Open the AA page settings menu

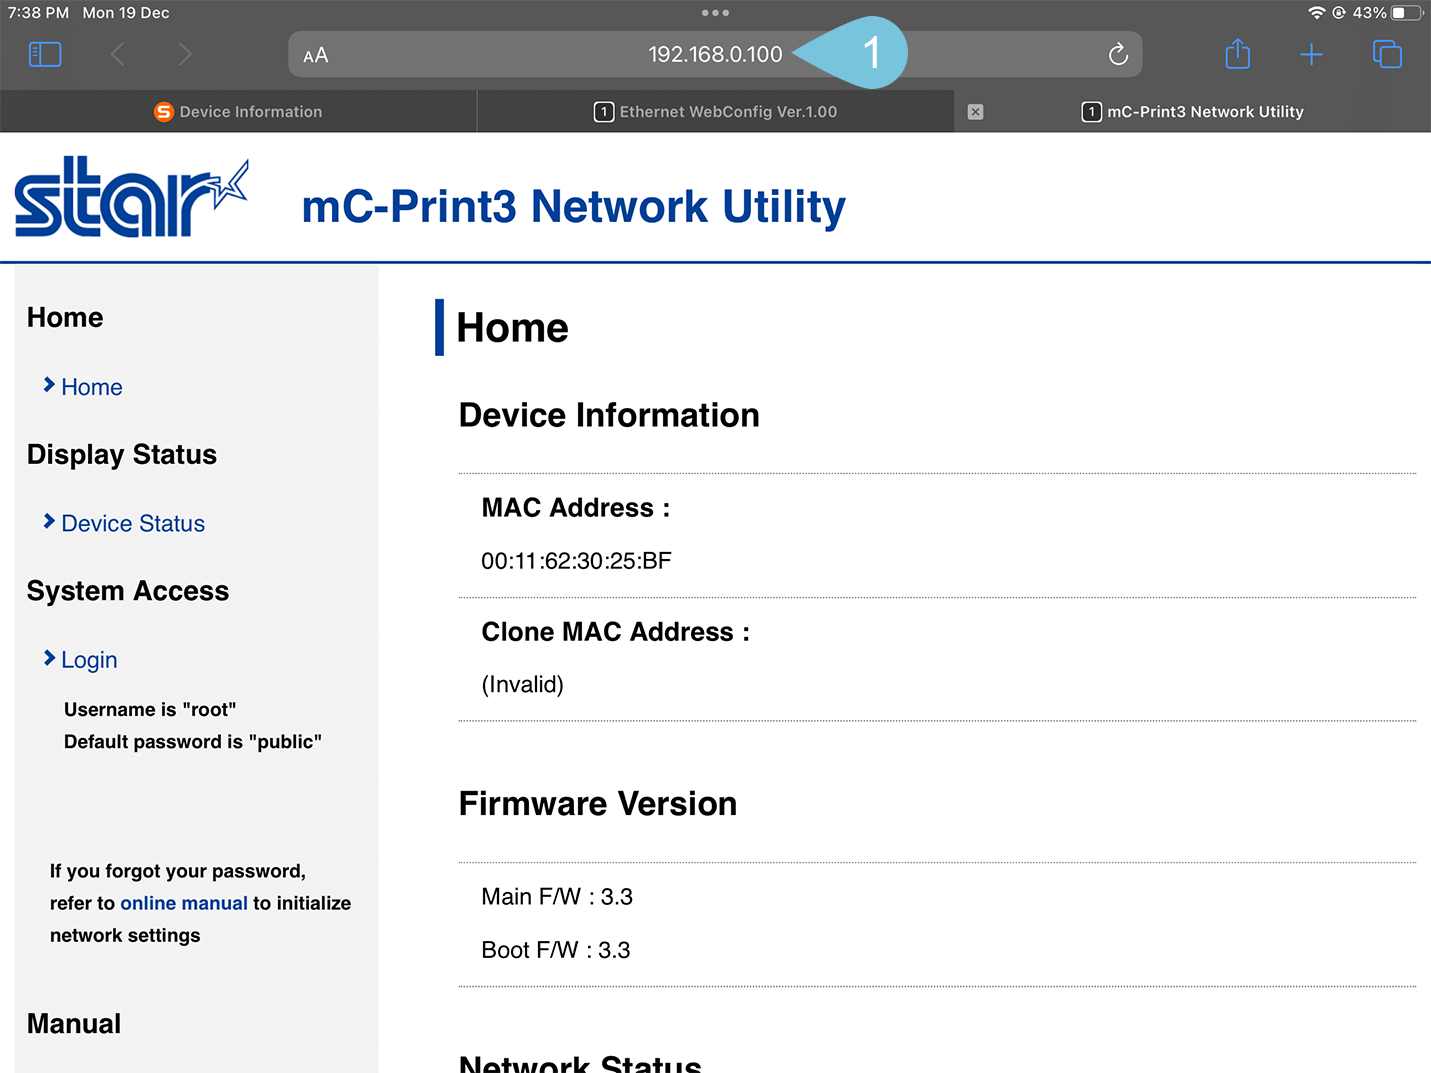(316, 55)
